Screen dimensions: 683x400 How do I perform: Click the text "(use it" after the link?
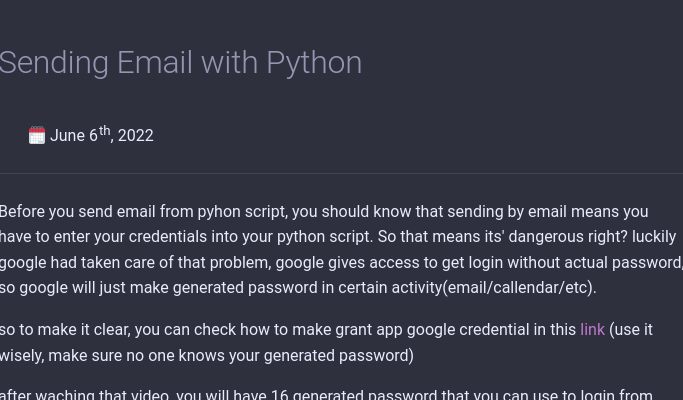[631, 330]
